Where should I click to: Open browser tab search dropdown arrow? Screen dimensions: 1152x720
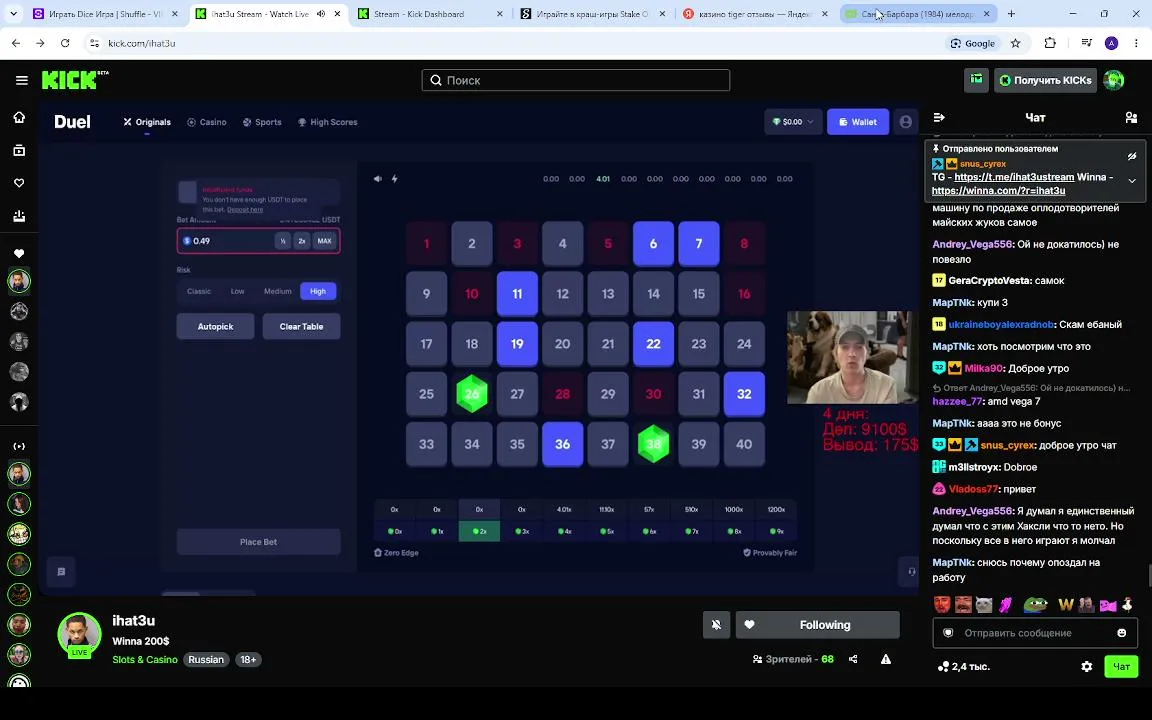click(13, 13)
